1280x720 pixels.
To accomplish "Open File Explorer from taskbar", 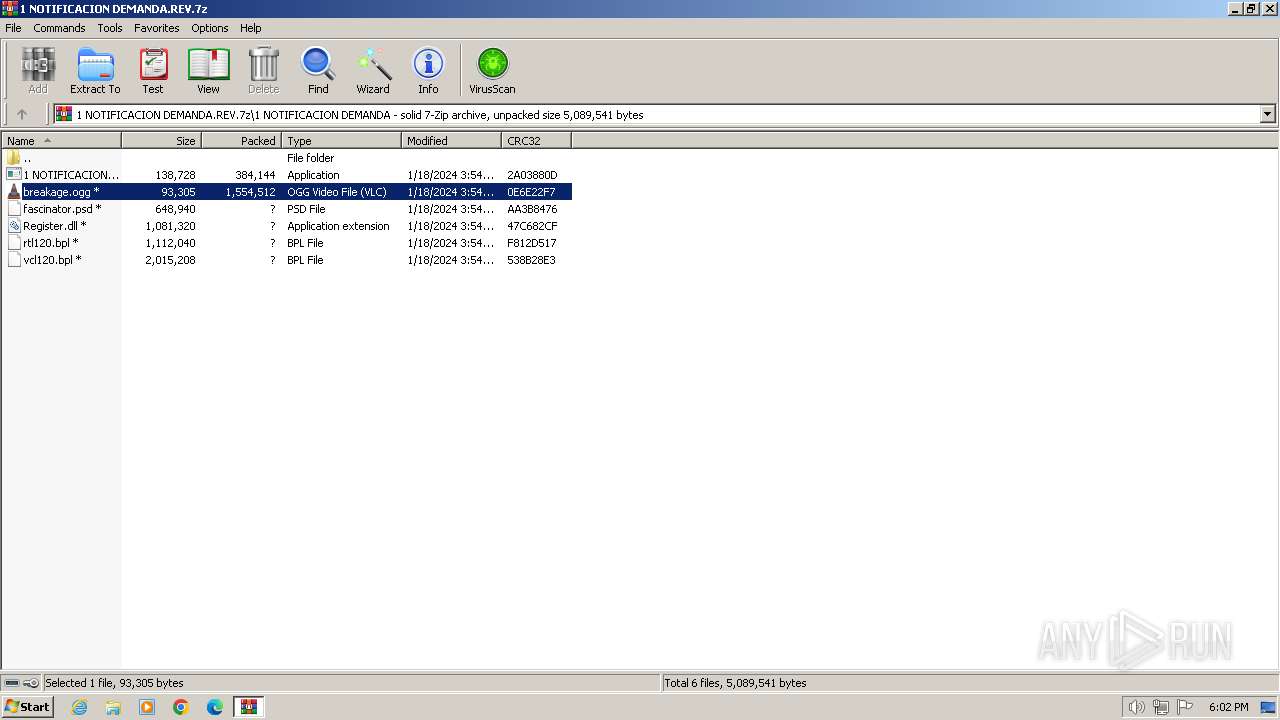I will click(113, 707).
